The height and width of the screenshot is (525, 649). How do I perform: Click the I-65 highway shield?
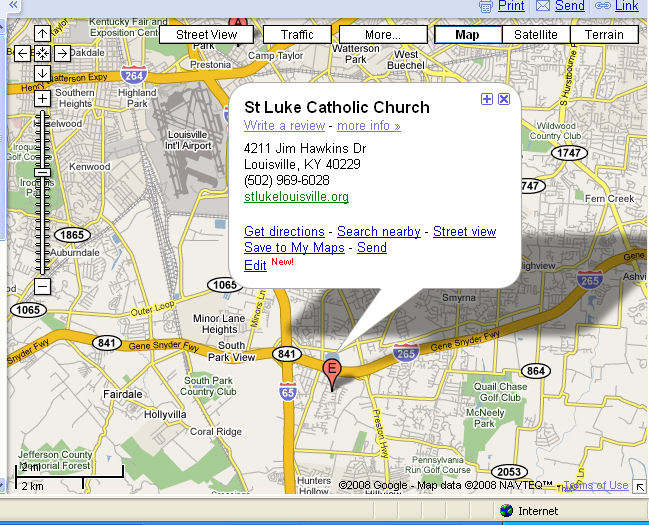[x=288, y=391]
